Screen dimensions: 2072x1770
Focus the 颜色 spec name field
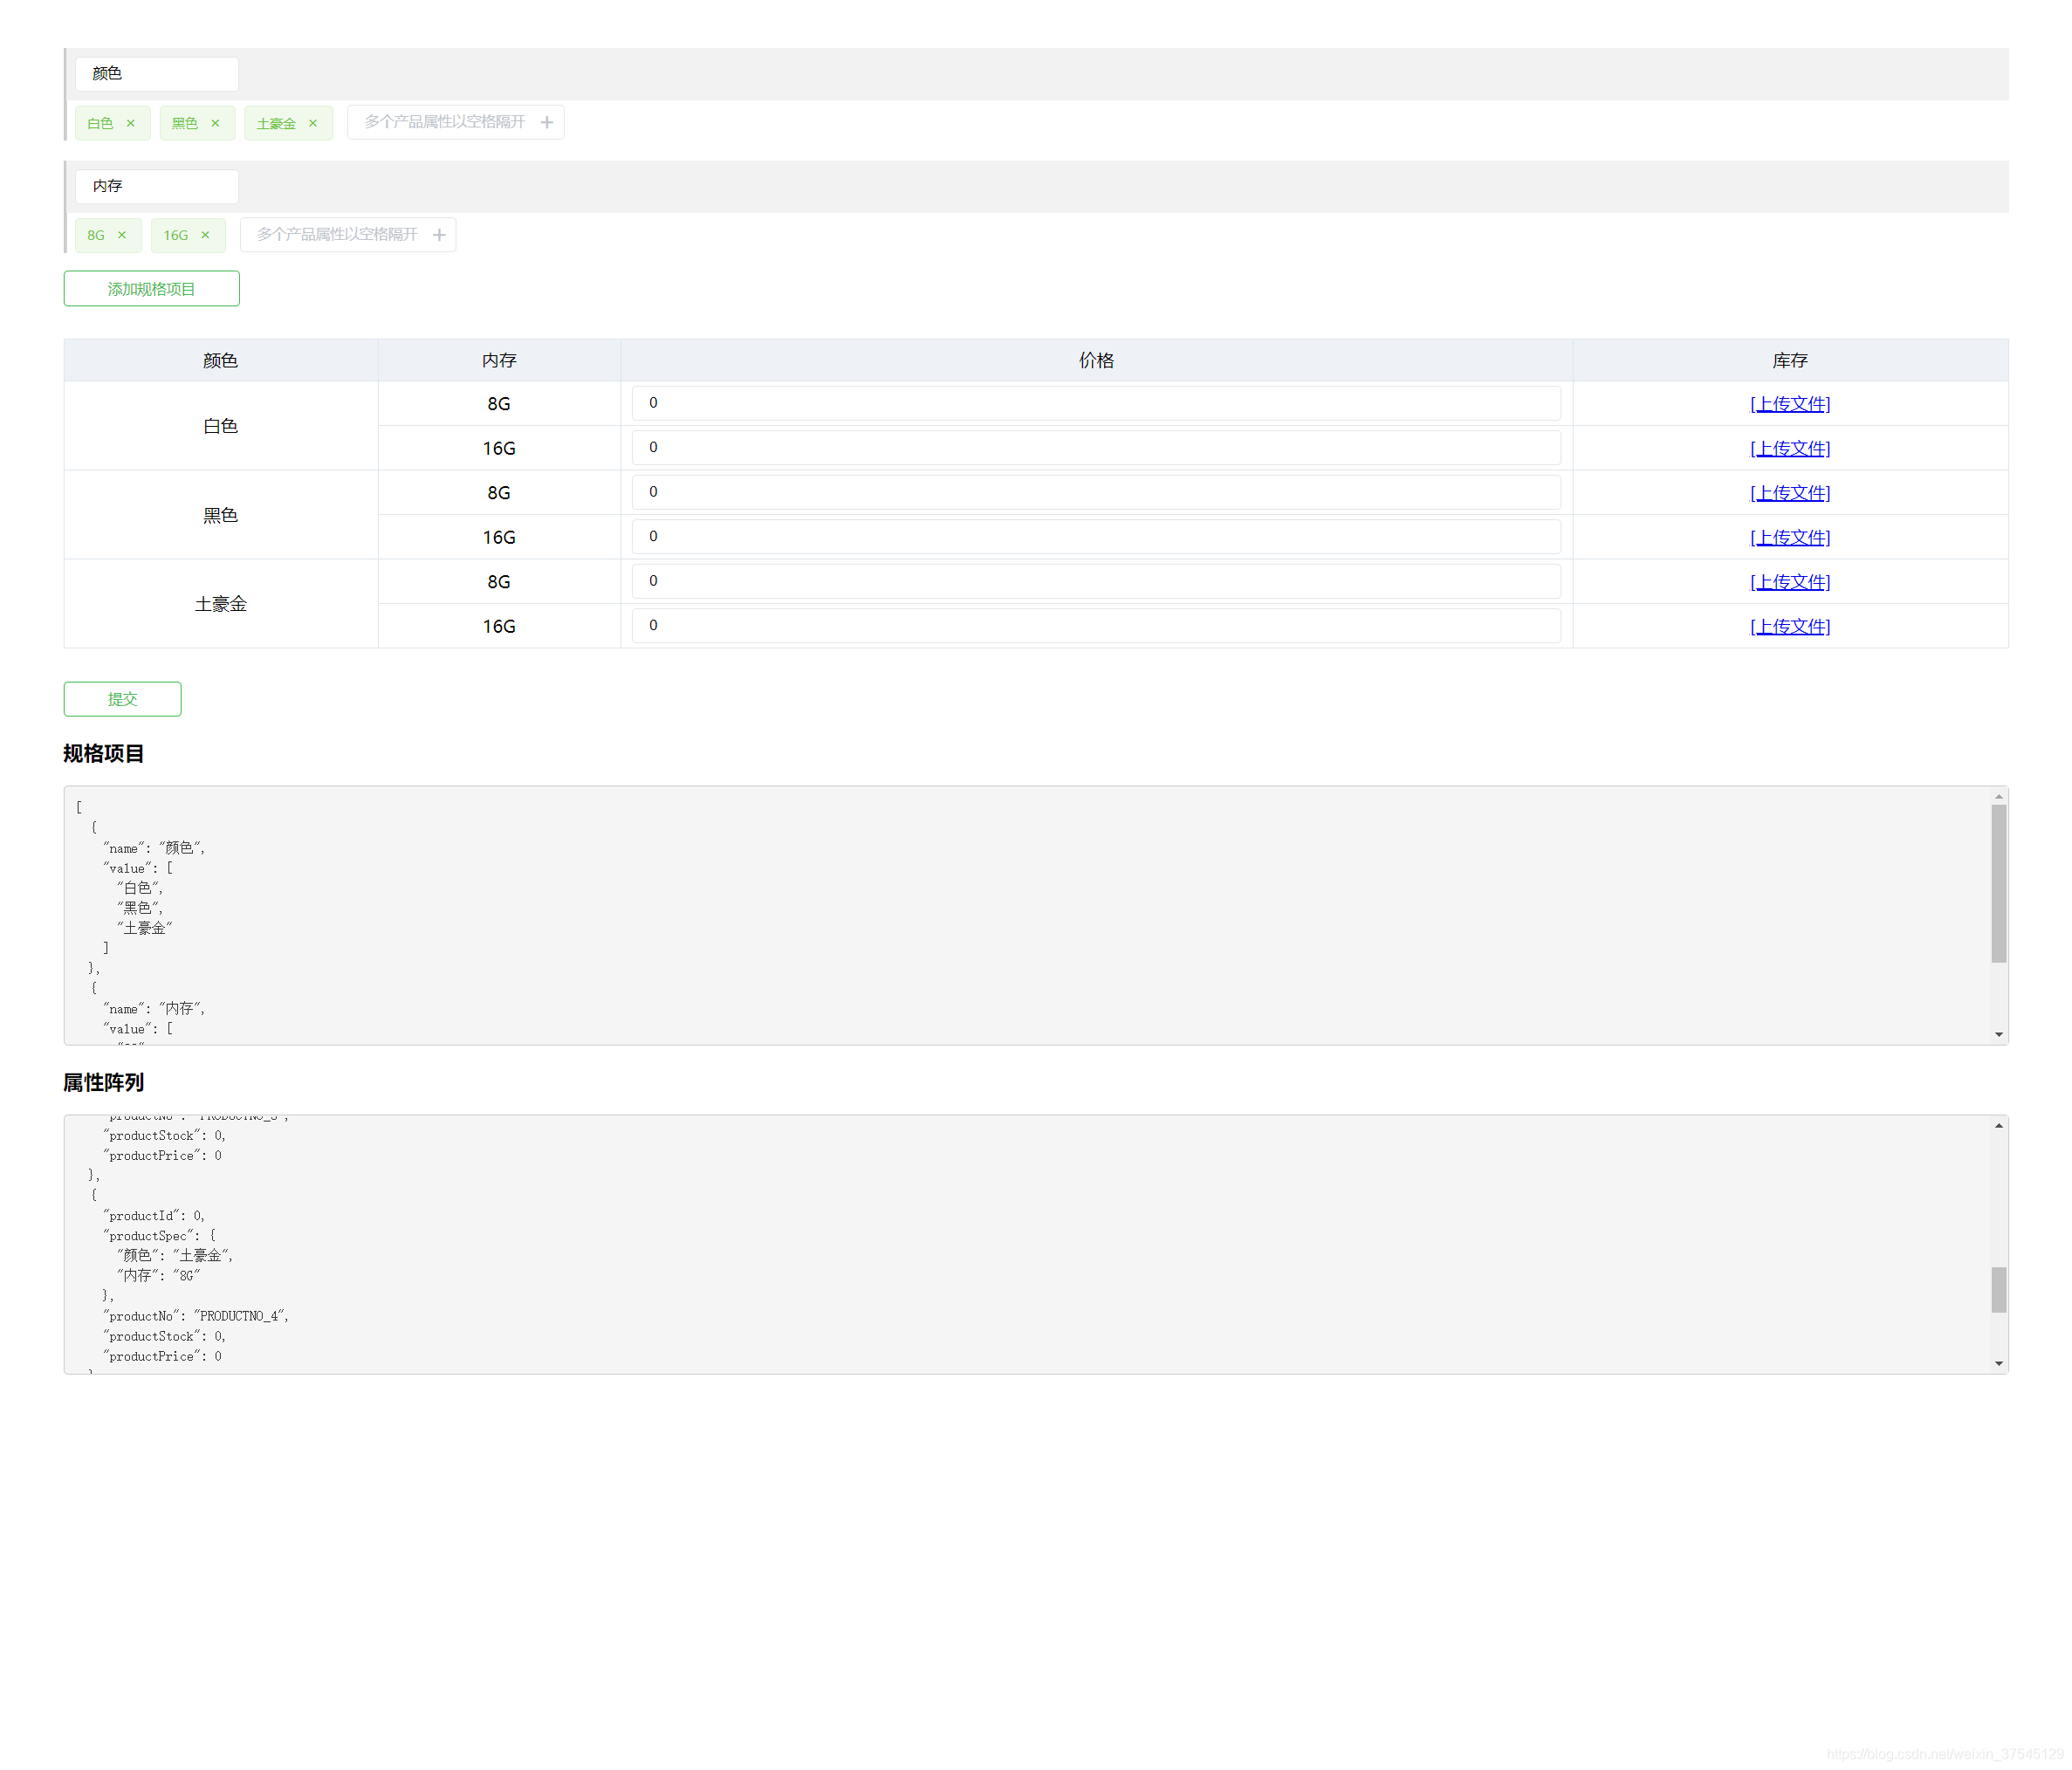coord(157,74)
